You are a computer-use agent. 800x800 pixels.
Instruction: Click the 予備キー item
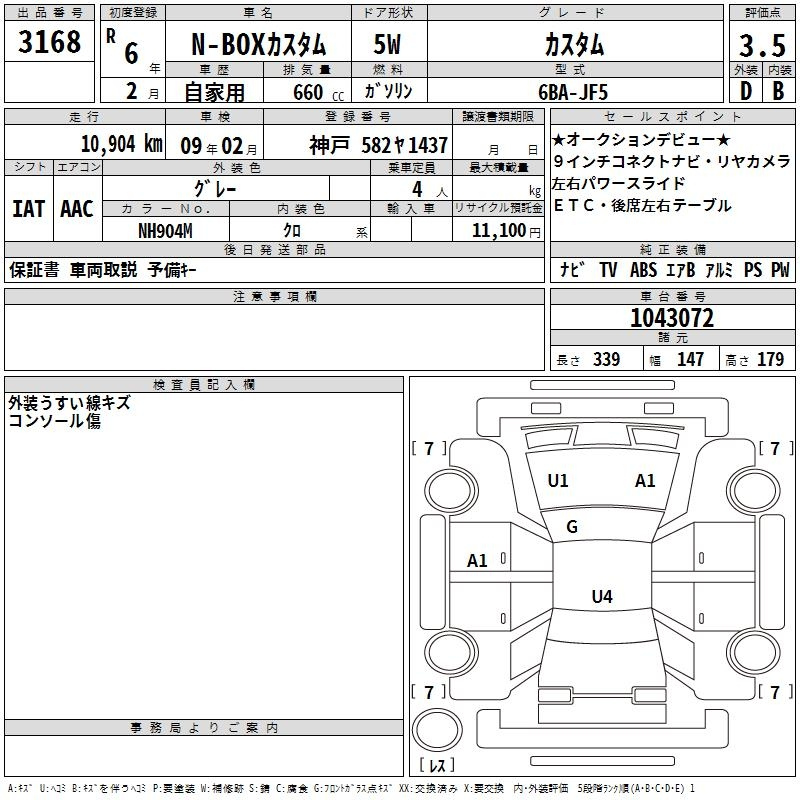coord(172,270)
